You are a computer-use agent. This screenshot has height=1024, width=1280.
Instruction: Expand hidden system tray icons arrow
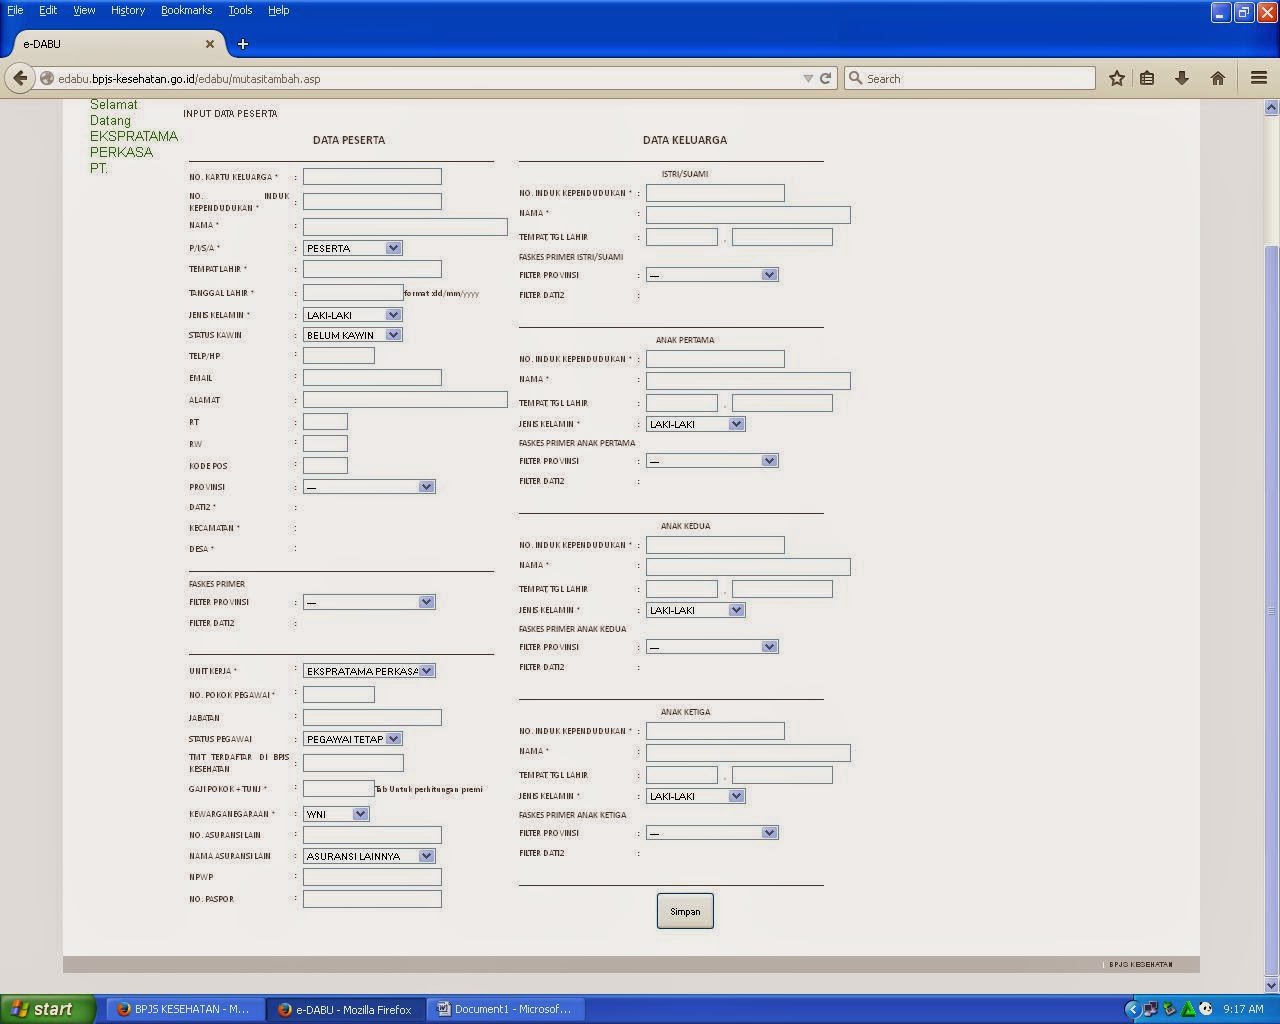[x=1132, y=1009]
